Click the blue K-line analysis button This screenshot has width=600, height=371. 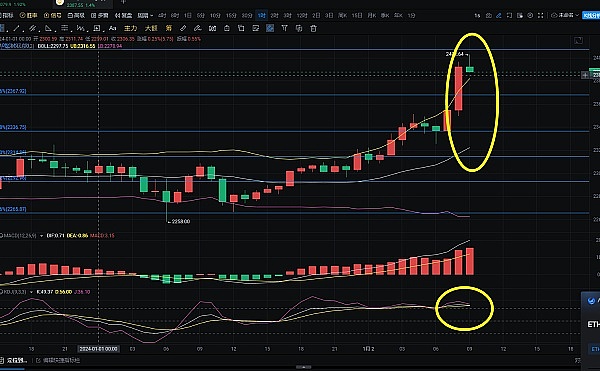(x=591, y=15)
